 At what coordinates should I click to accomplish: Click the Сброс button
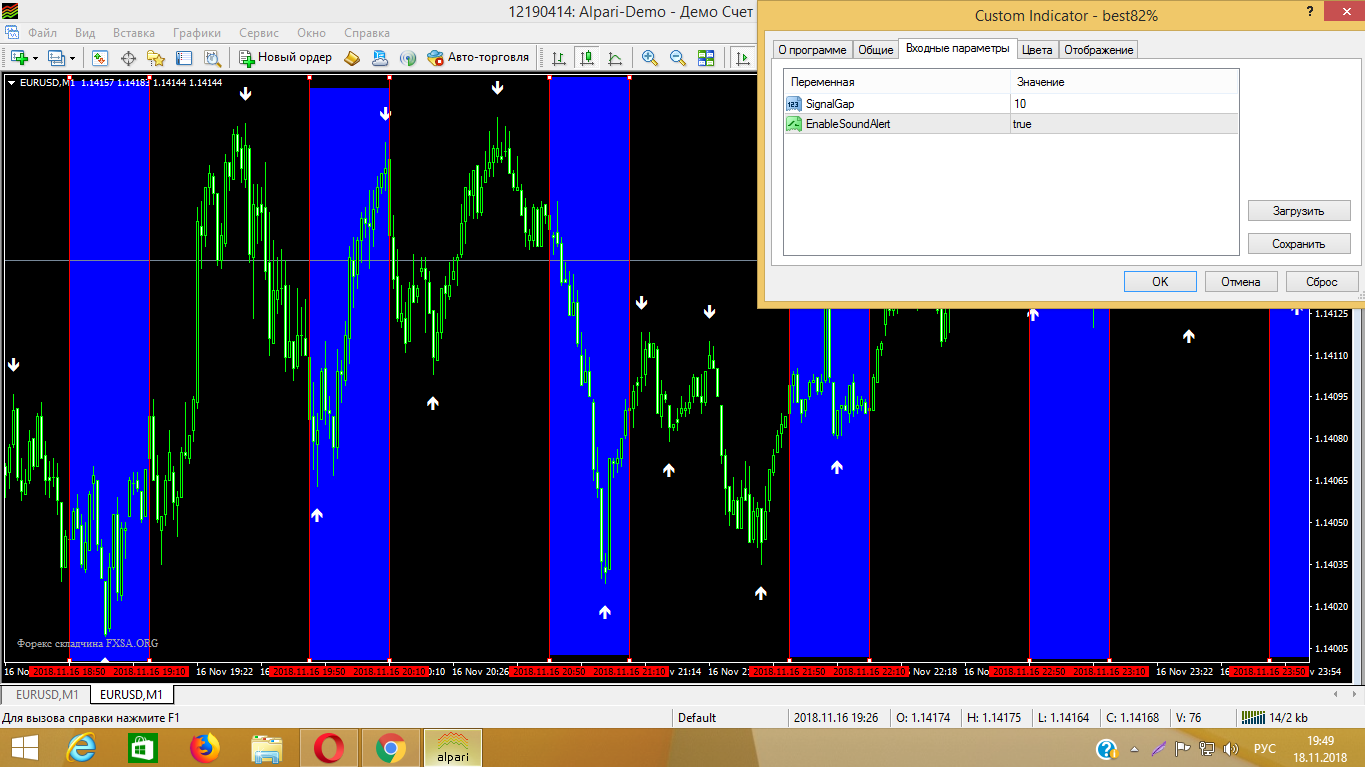tap(1323, 281)
